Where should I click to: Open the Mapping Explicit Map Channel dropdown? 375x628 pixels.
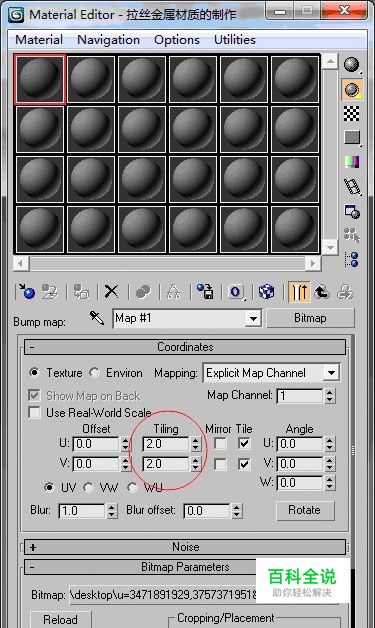pyautogui.click(x=331, y=373)
